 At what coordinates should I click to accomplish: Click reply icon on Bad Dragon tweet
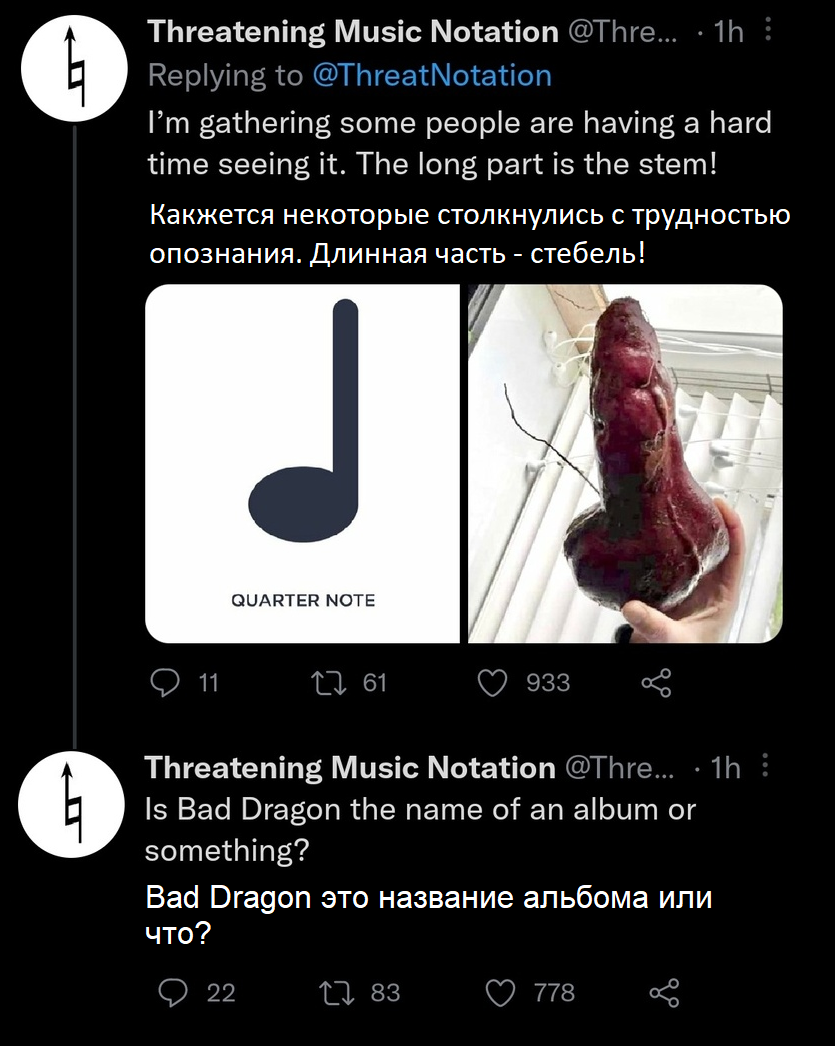coord(173,992)
